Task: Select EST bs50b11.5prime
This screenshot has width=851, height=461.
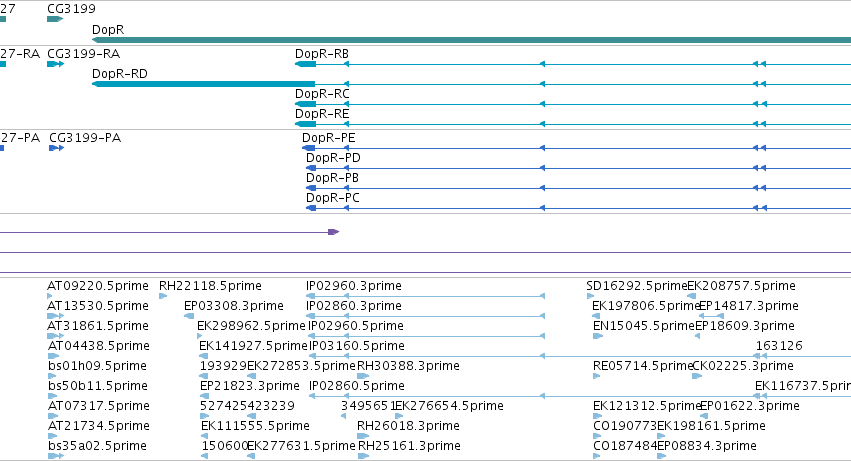Action: 98,386
